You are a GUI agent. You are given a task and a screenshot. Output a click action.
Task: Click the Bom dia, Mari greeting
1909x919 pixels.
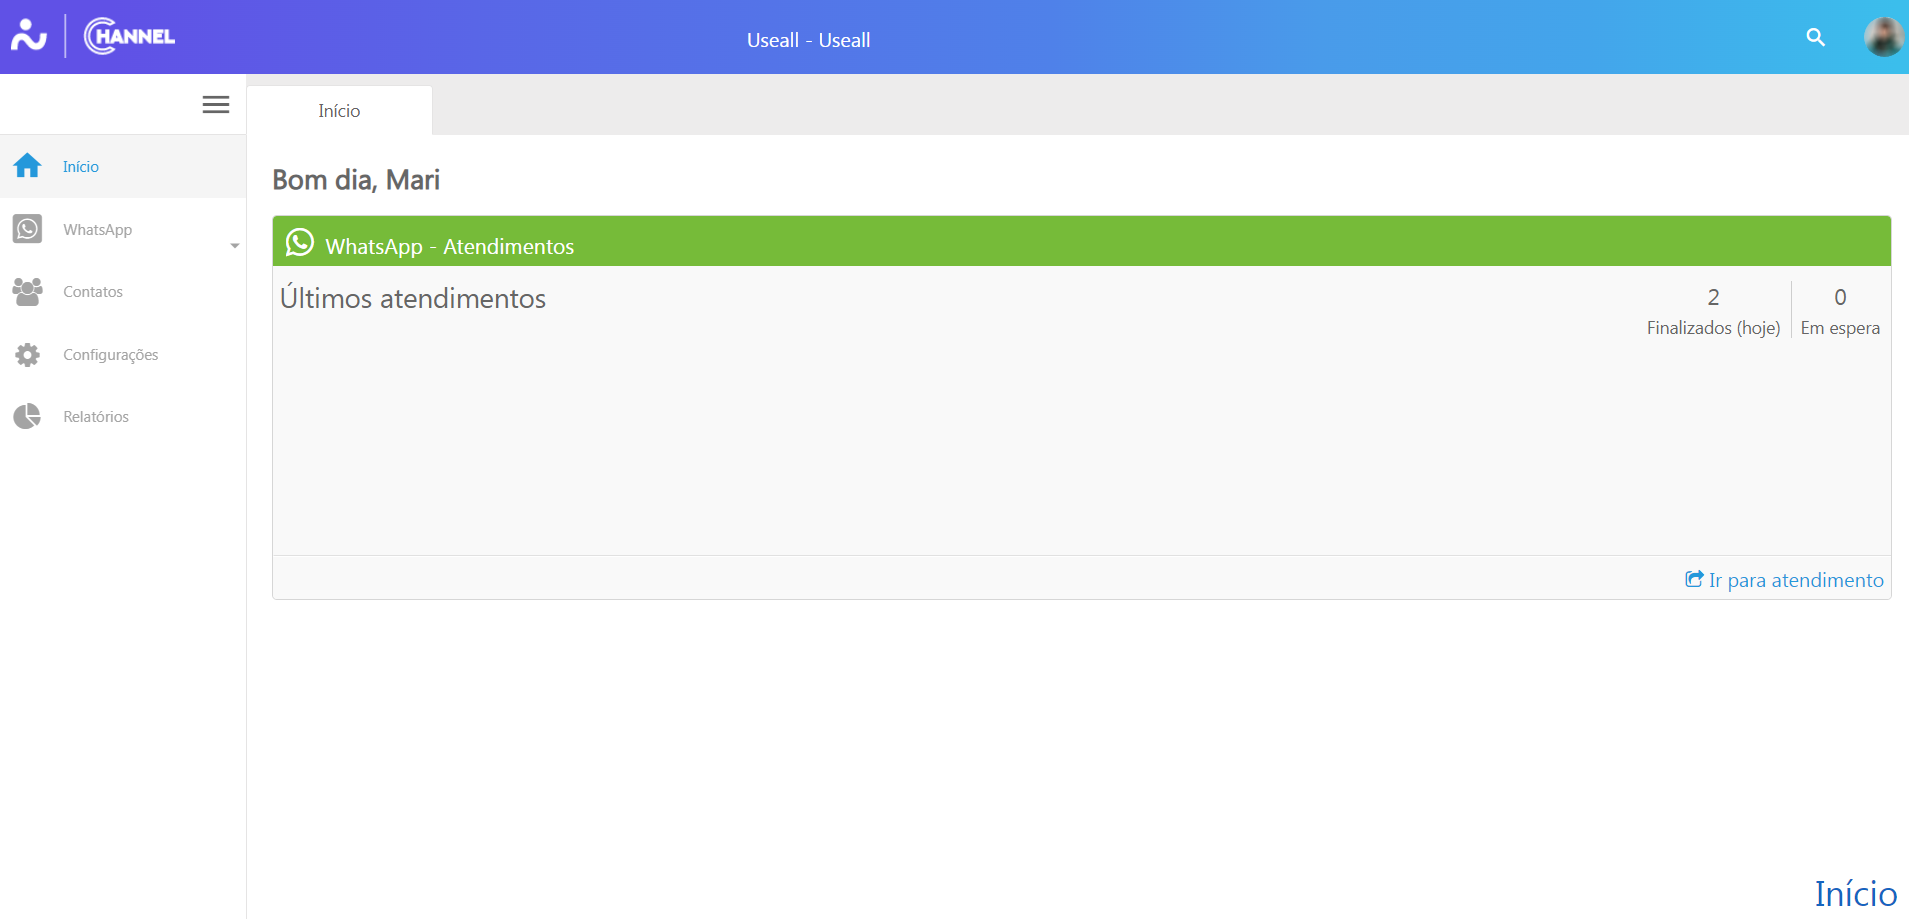click(x=356, y=180)
